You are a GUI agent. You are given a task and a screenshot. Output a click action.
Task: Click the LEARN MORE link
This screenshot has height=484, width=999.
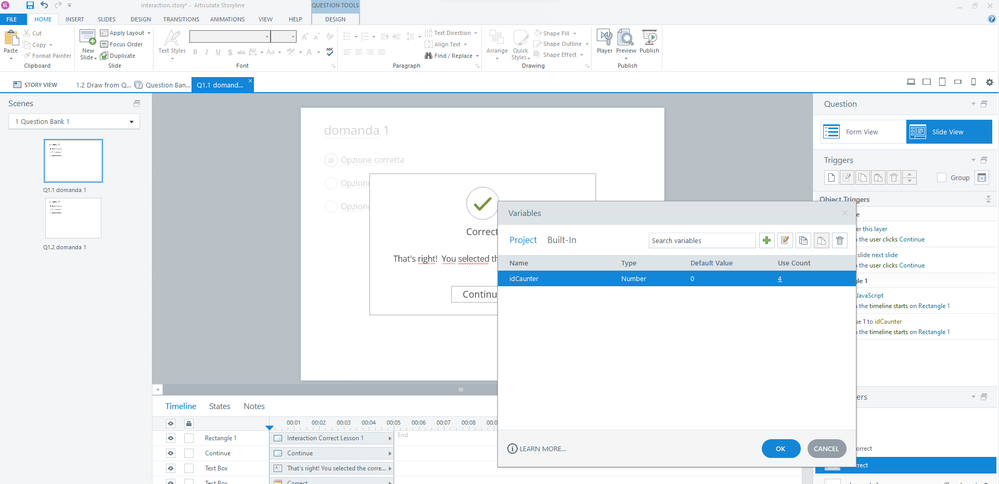[x=537, y=449]
